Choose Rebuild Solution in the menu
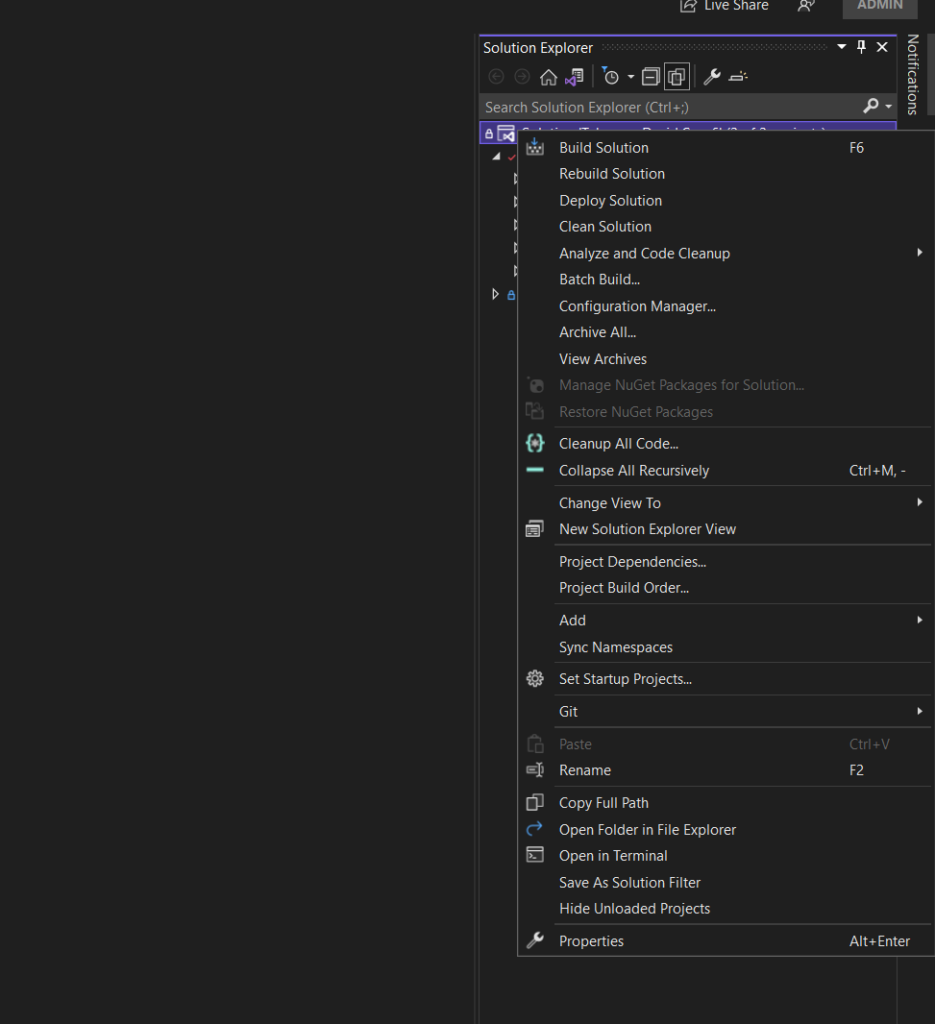Viewport: 935px width, 1024px height. 611,174
